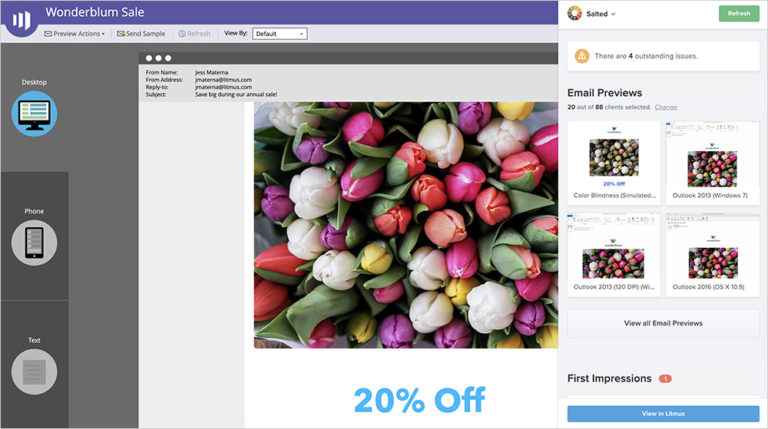Image resolution: width=768 pixels, height=429 pixels.
Task: Select the Desktop preview icon
Action: (x=34, y=114)
